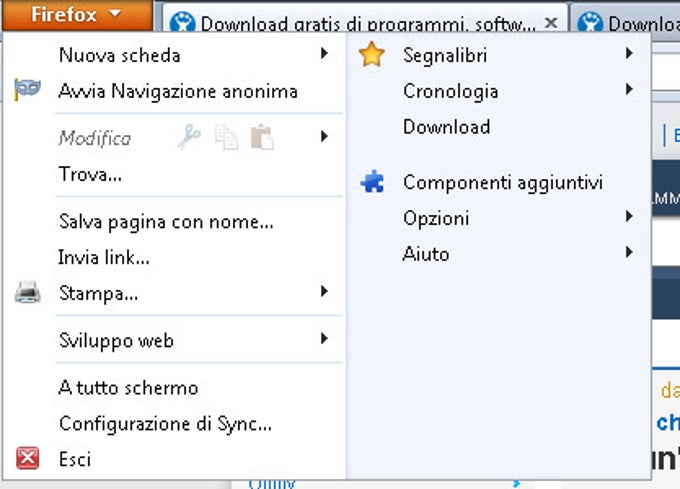This screenshot has height=489, width=680.
Task: Select Invia link... menu item
Action: [x=173, y=258]
